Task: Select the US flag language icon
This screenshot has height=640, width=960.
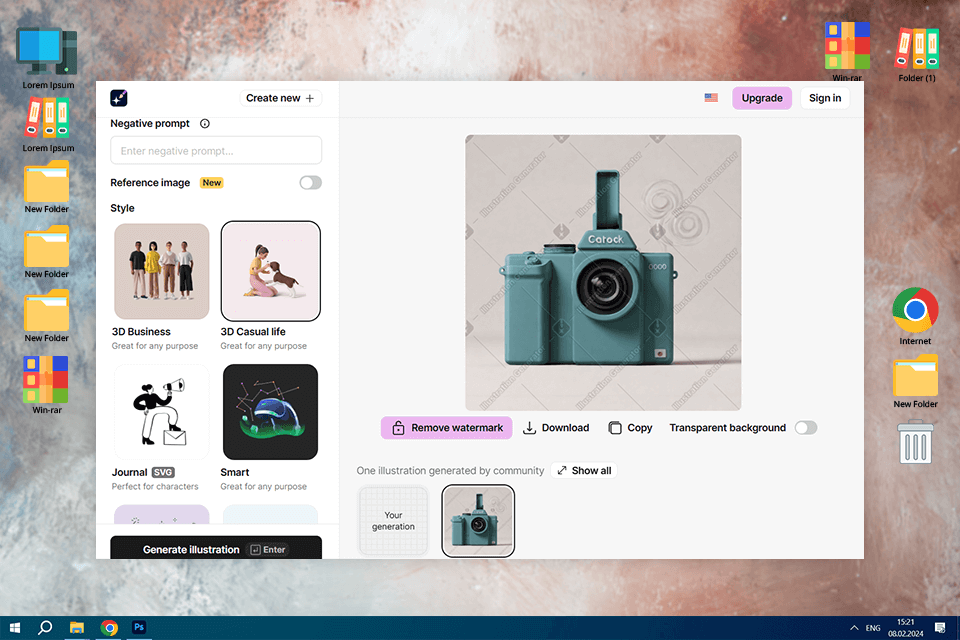Action: pos(711,98)
